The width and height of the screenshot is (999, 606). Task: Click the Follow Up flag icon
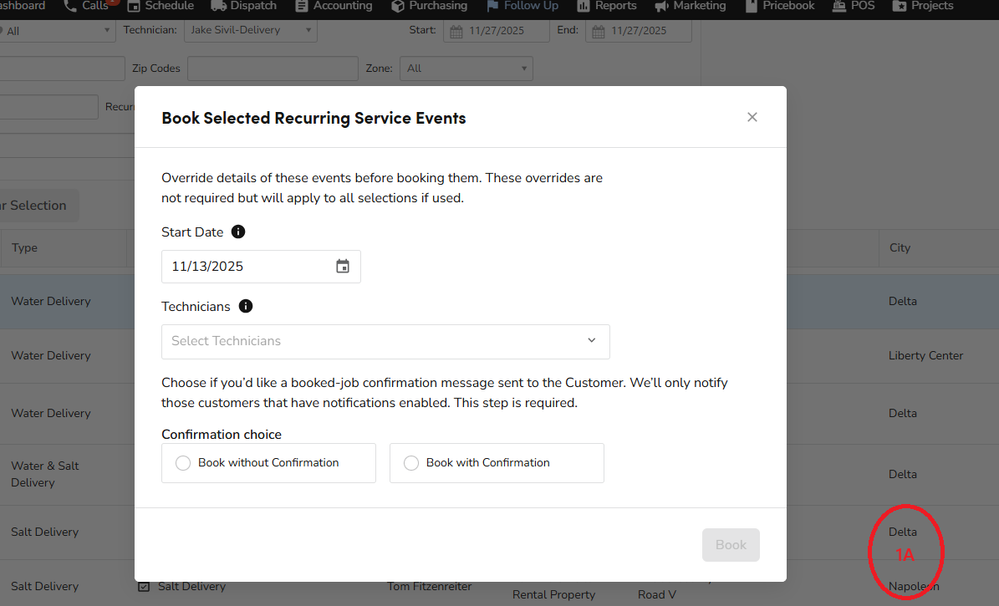coord(493,6)
